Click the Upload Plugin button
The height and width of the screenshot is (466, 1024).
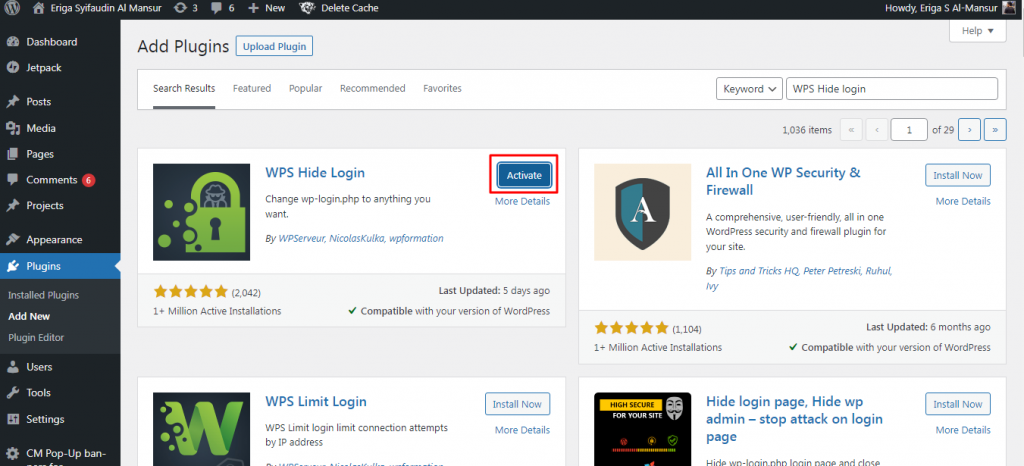pos(274,47)
